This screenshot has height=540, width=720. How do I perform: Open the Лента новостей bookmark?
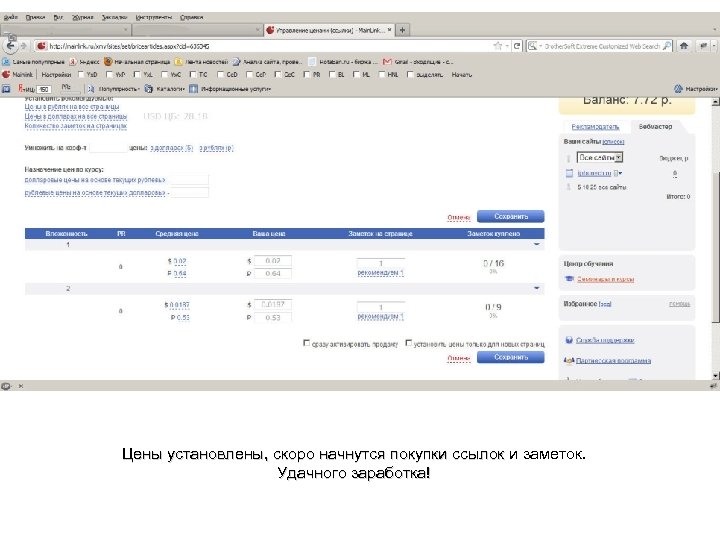coord(201,62)
